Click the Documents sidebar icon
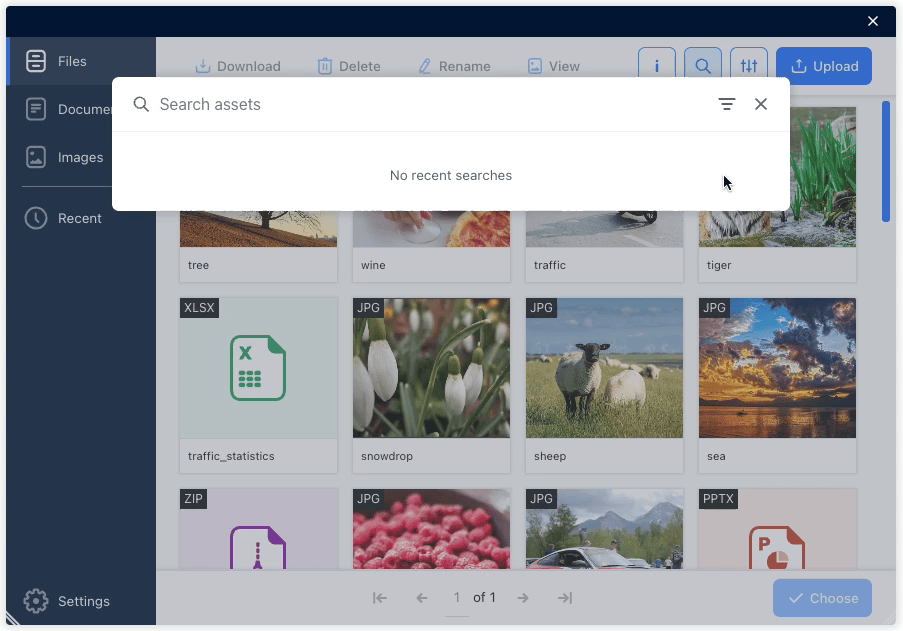Screen dimensions: 903x631 pyautogui.click(x=36, y=109)
